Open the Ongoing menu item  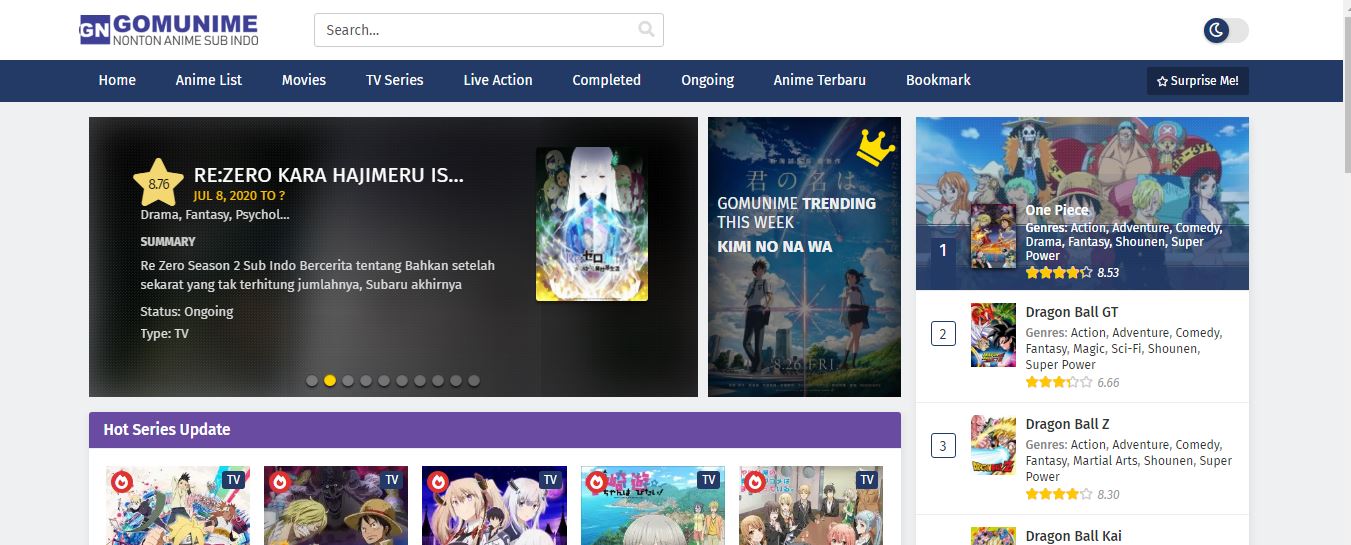pos(707,80)
